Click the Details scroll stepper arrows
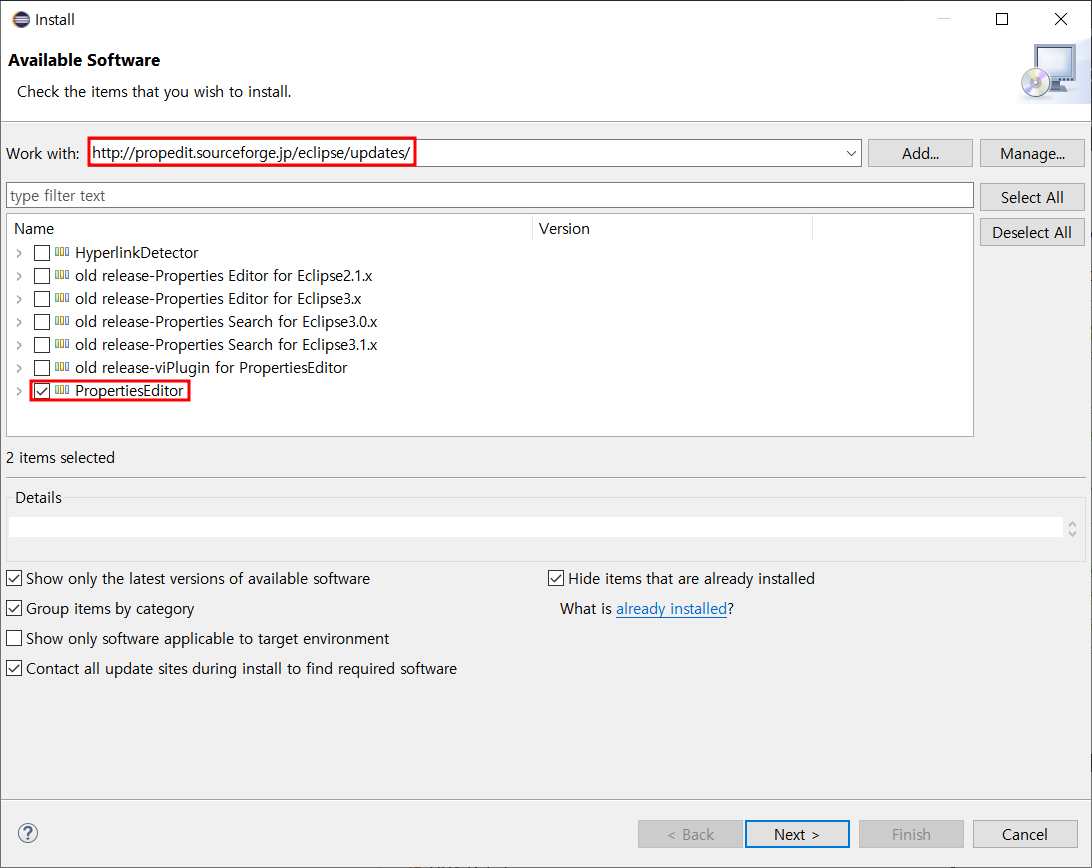1092x868 pixels. click(1072, 529)
